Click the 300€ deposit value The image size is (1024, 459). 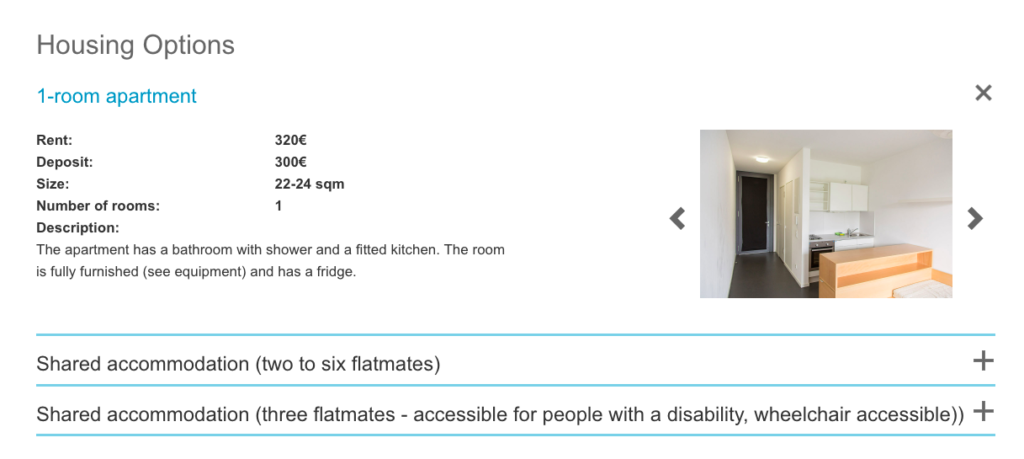290,162
